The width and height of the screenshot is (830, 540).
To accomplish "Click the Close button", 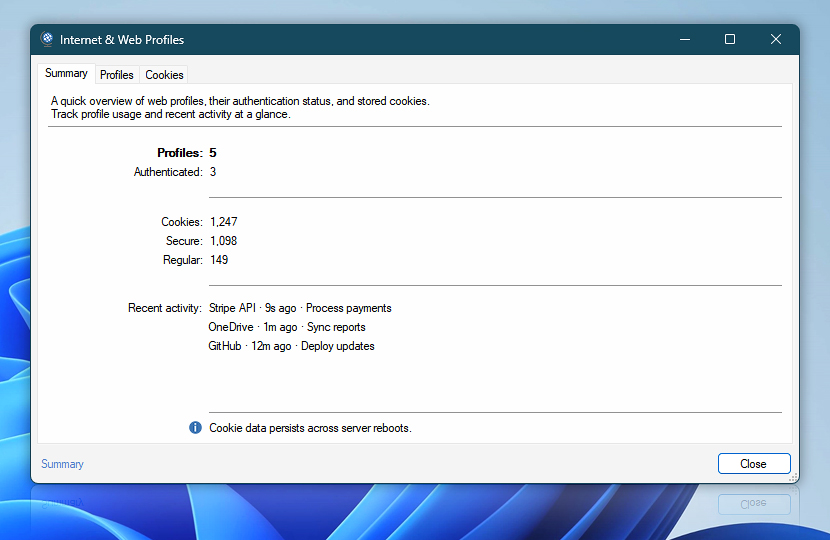I will click(754, 464).
